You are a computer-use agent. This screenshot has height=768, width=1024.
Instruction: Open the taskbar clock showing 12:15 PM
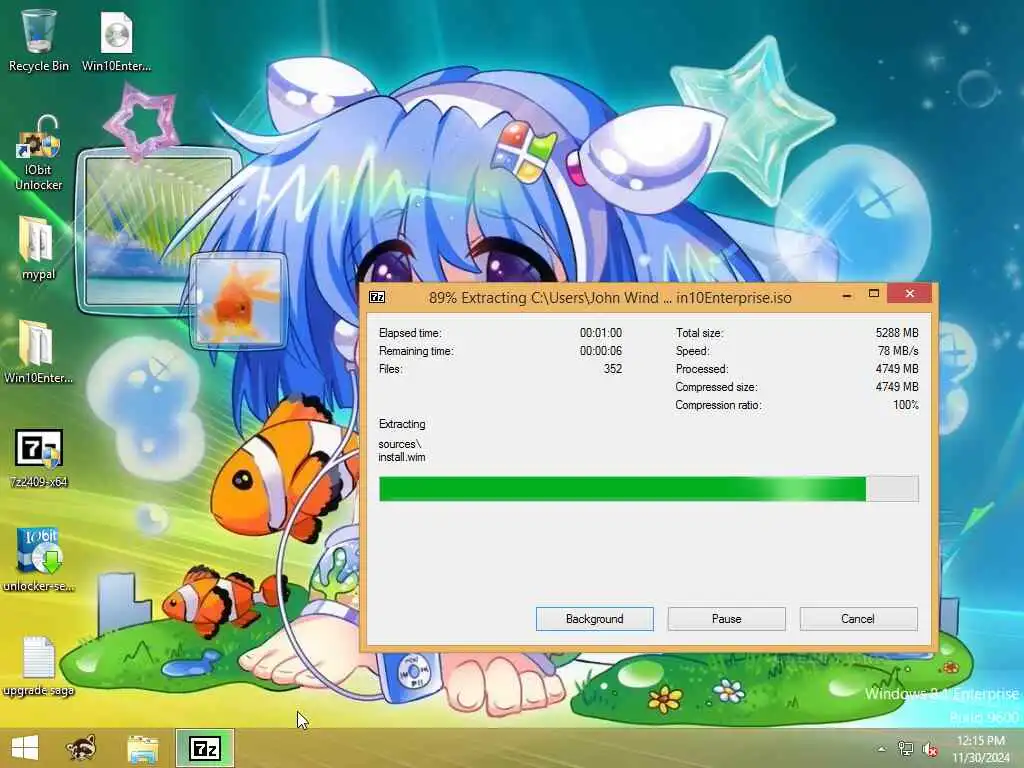tap(980, 749)
